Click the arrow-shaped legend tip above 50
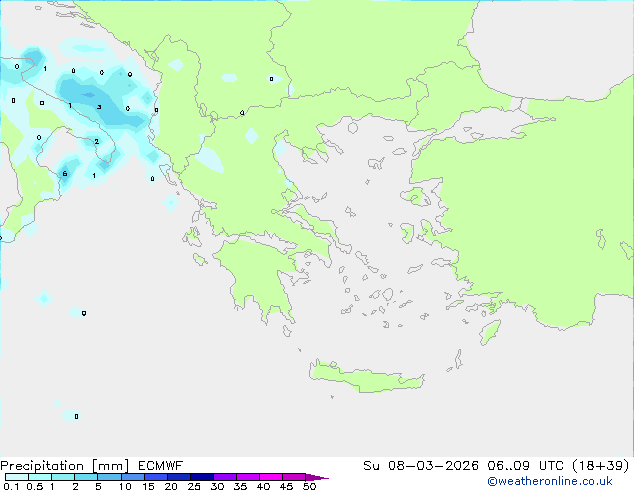 [x=317, y=477]
